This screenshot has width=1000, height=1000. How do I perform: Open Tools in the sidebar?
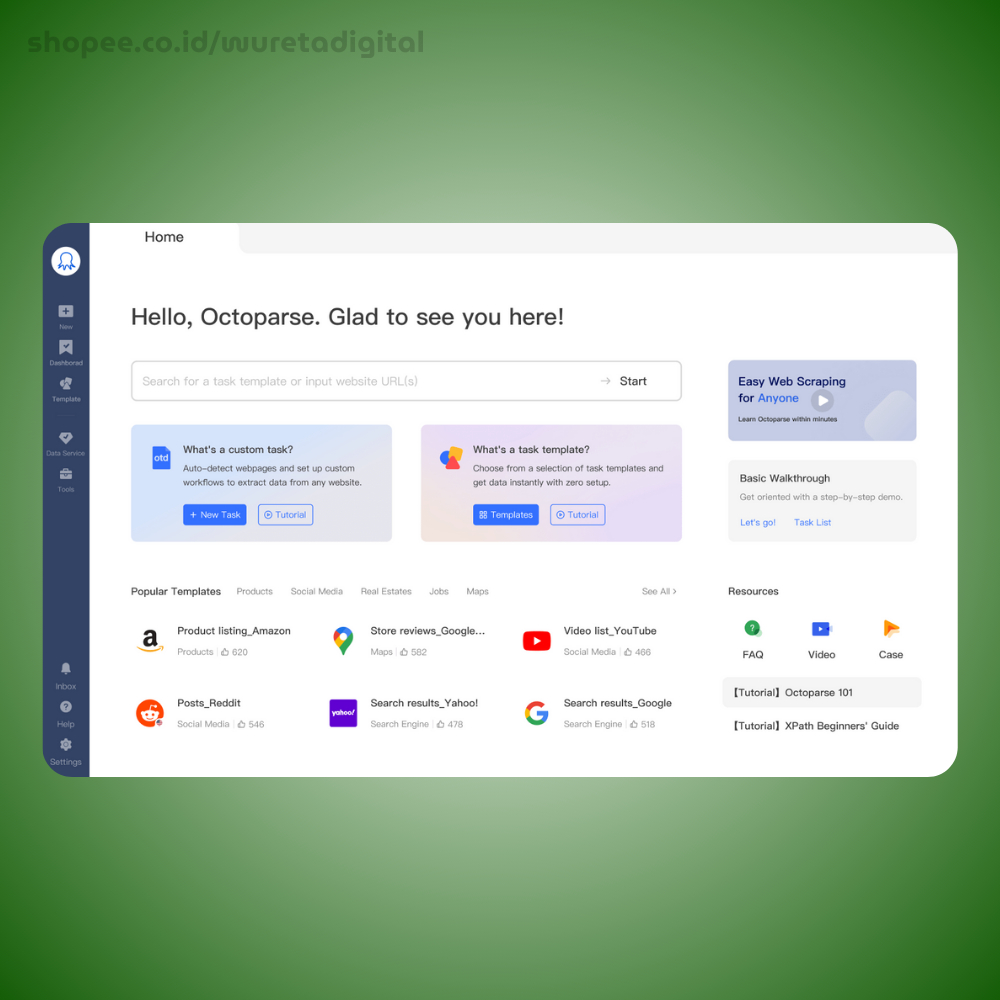[66, 480]
